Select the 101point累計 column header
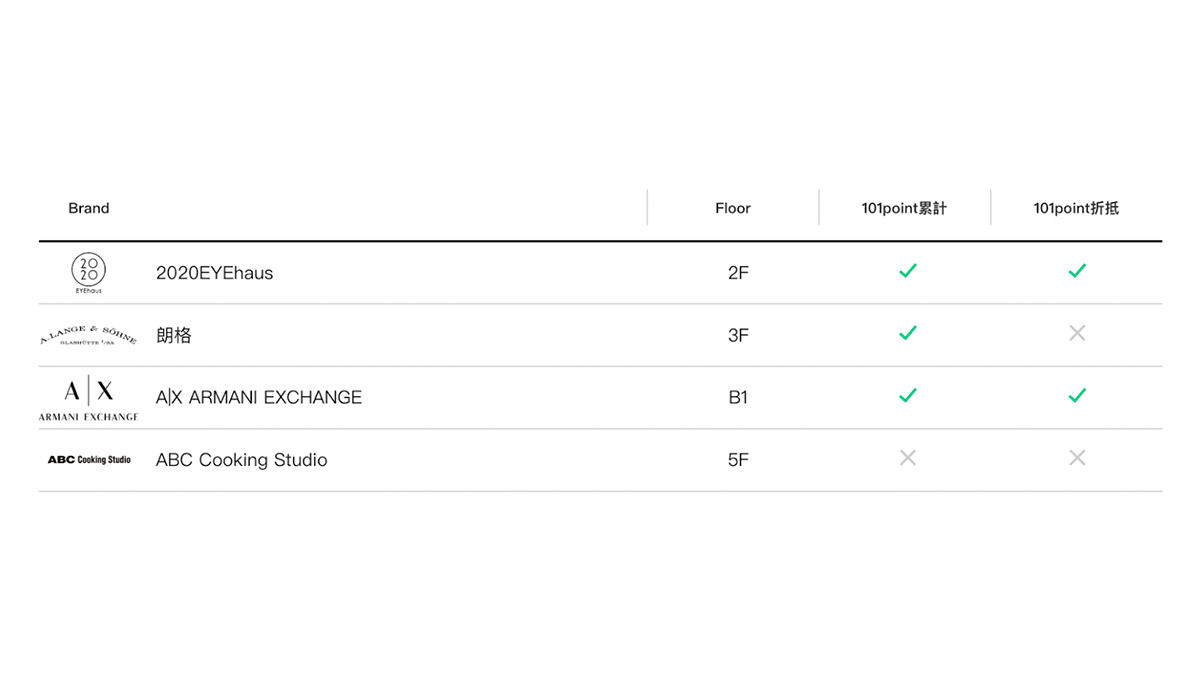Image resolution: width=1200 pixels, height=674 pixels. [904, 208]
